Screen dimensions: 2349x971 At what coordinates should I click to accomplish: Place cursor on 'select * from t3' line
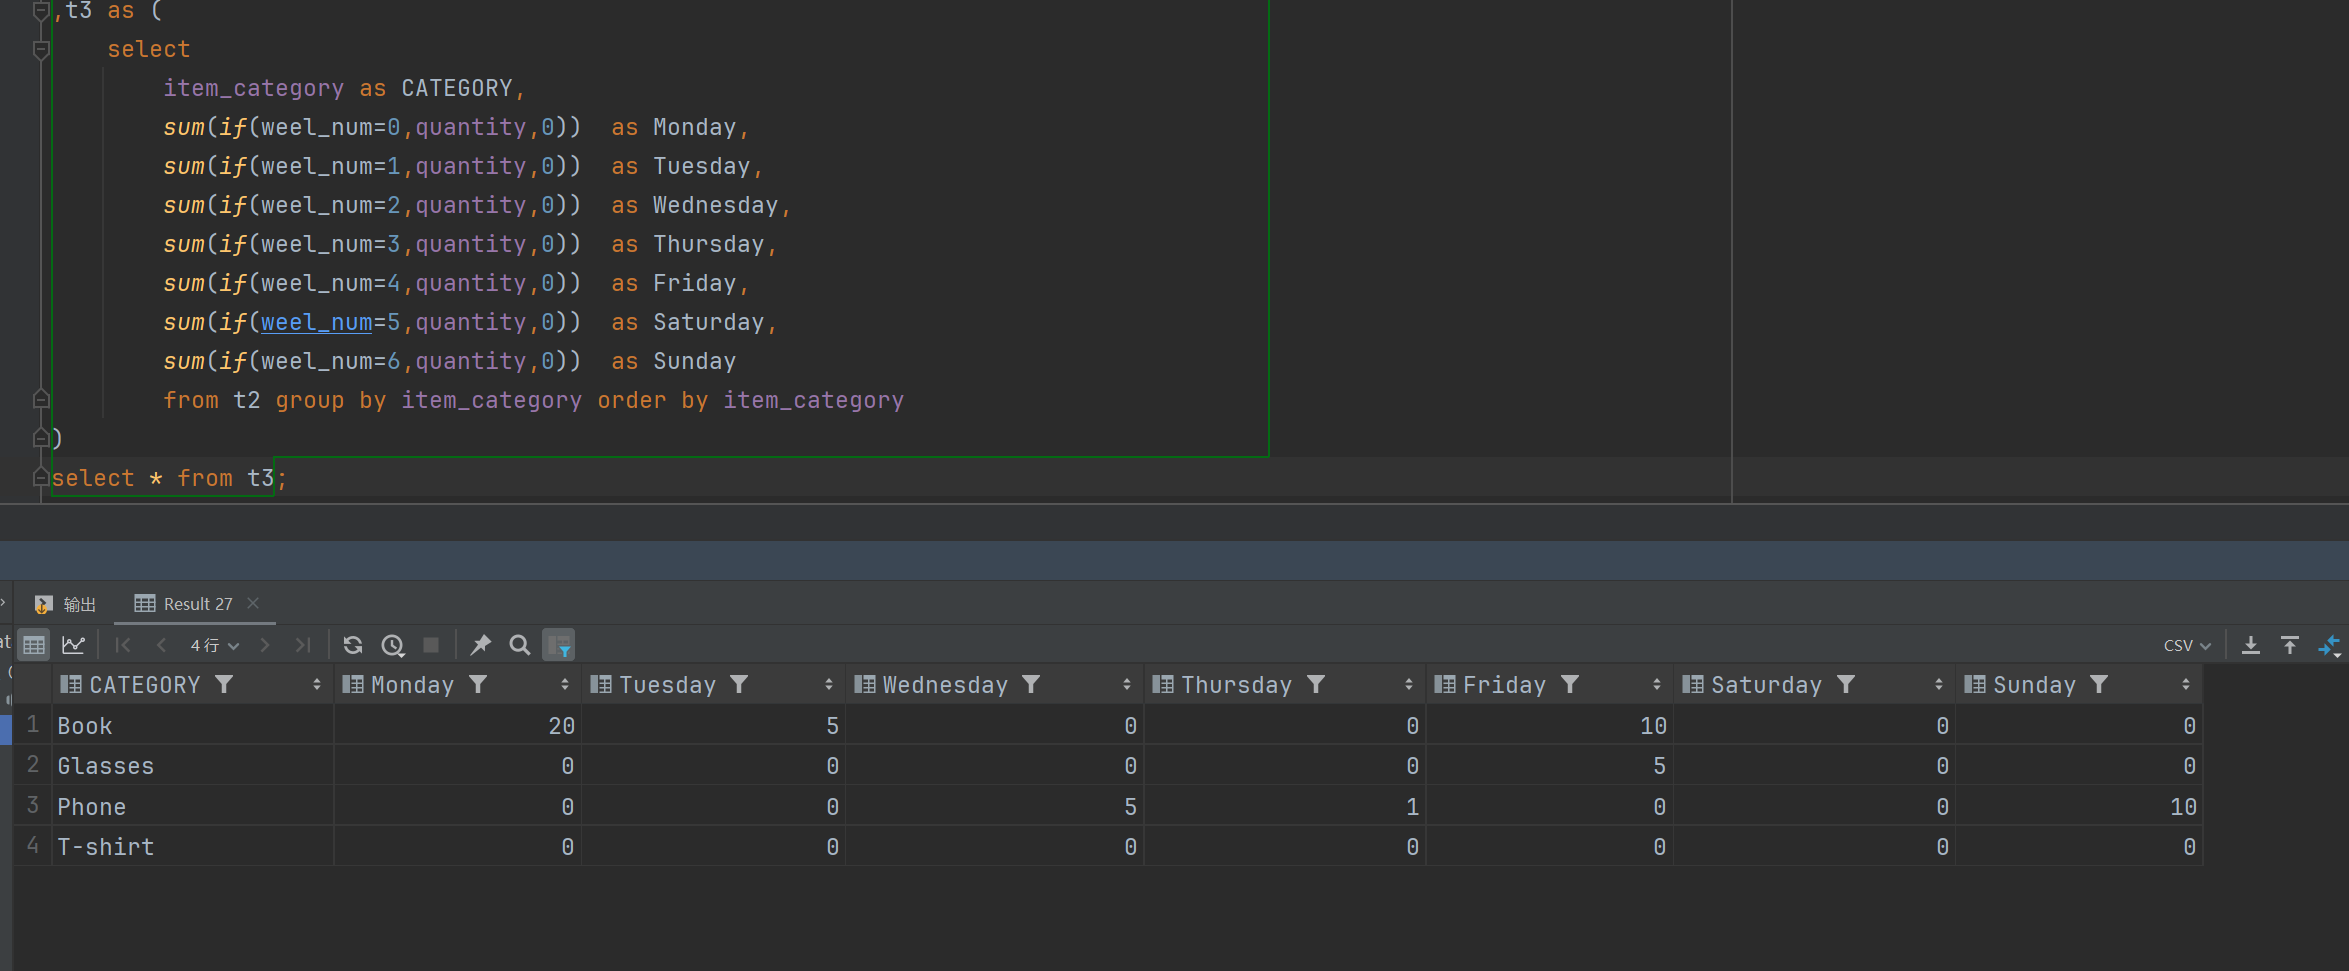coord(169,478)
